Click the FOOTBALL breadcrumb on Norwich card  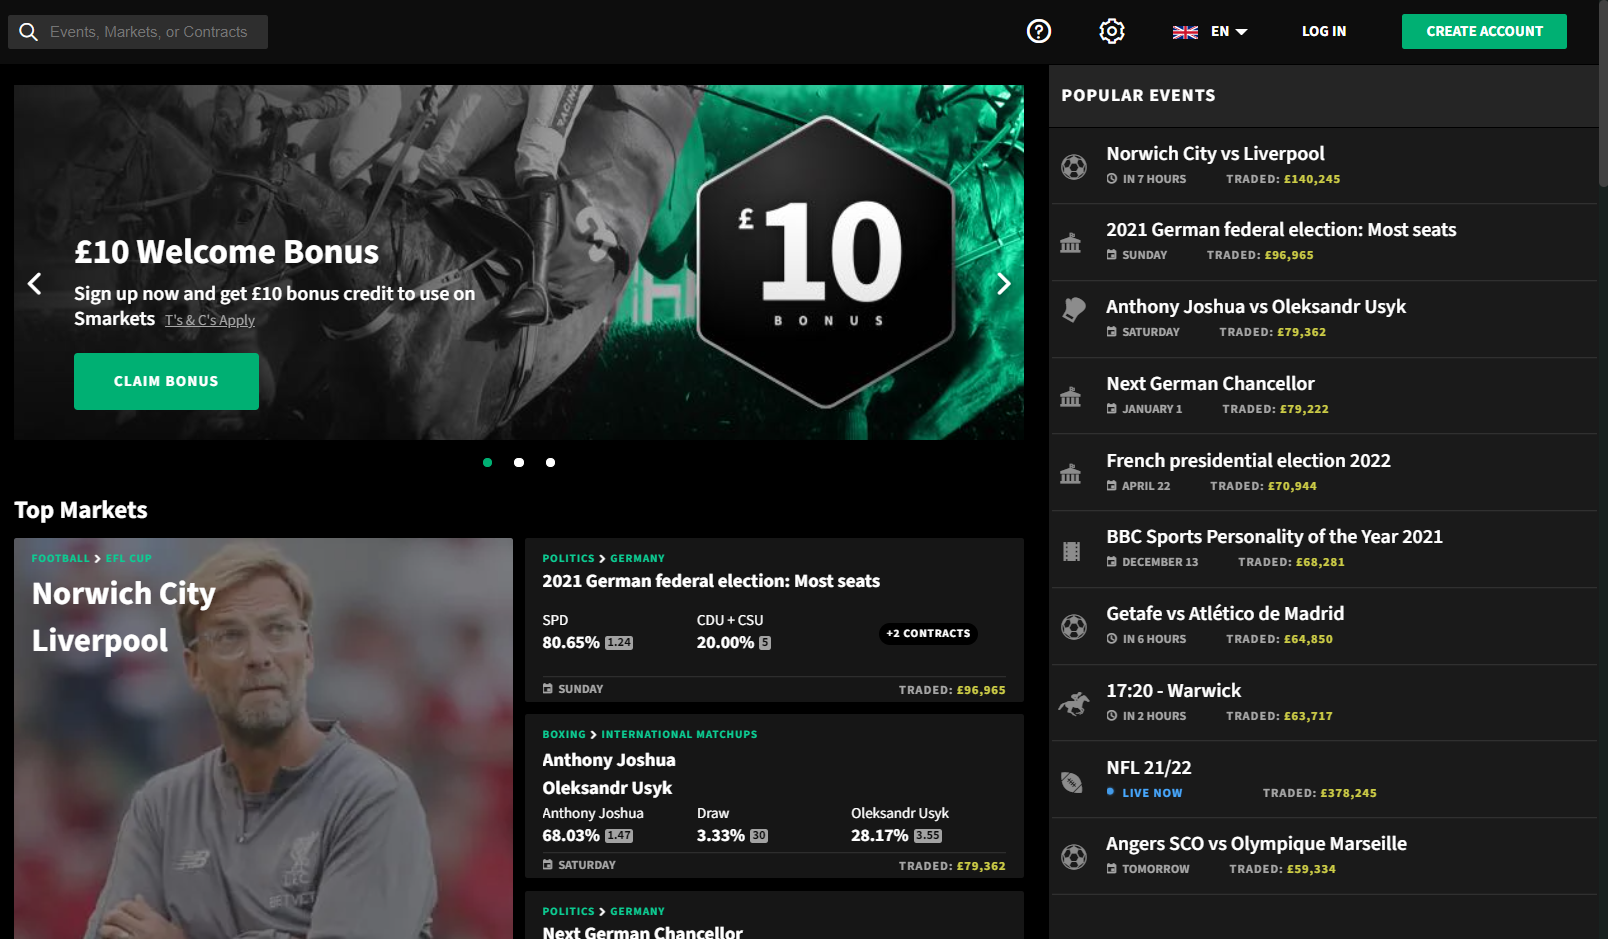tap(60, 559)
